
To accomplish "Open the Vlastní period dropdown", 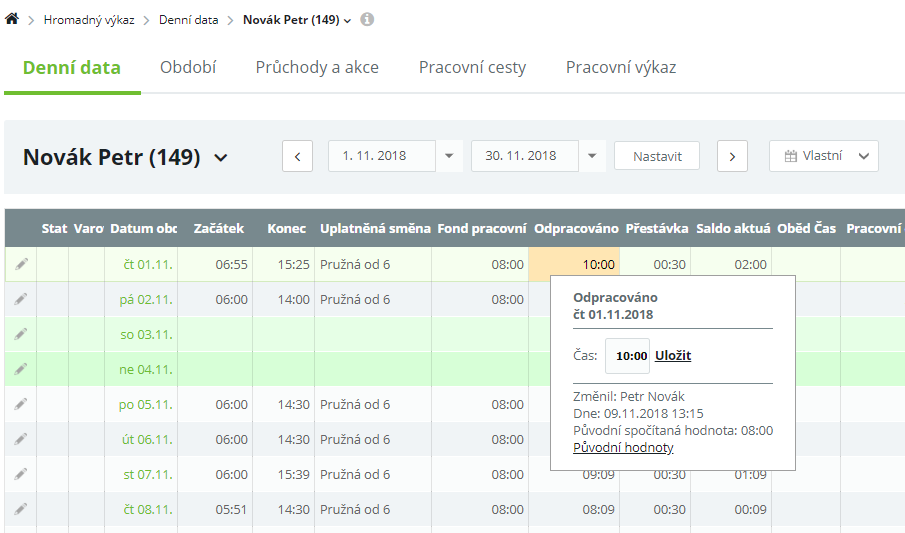I will tap(823, 156).
